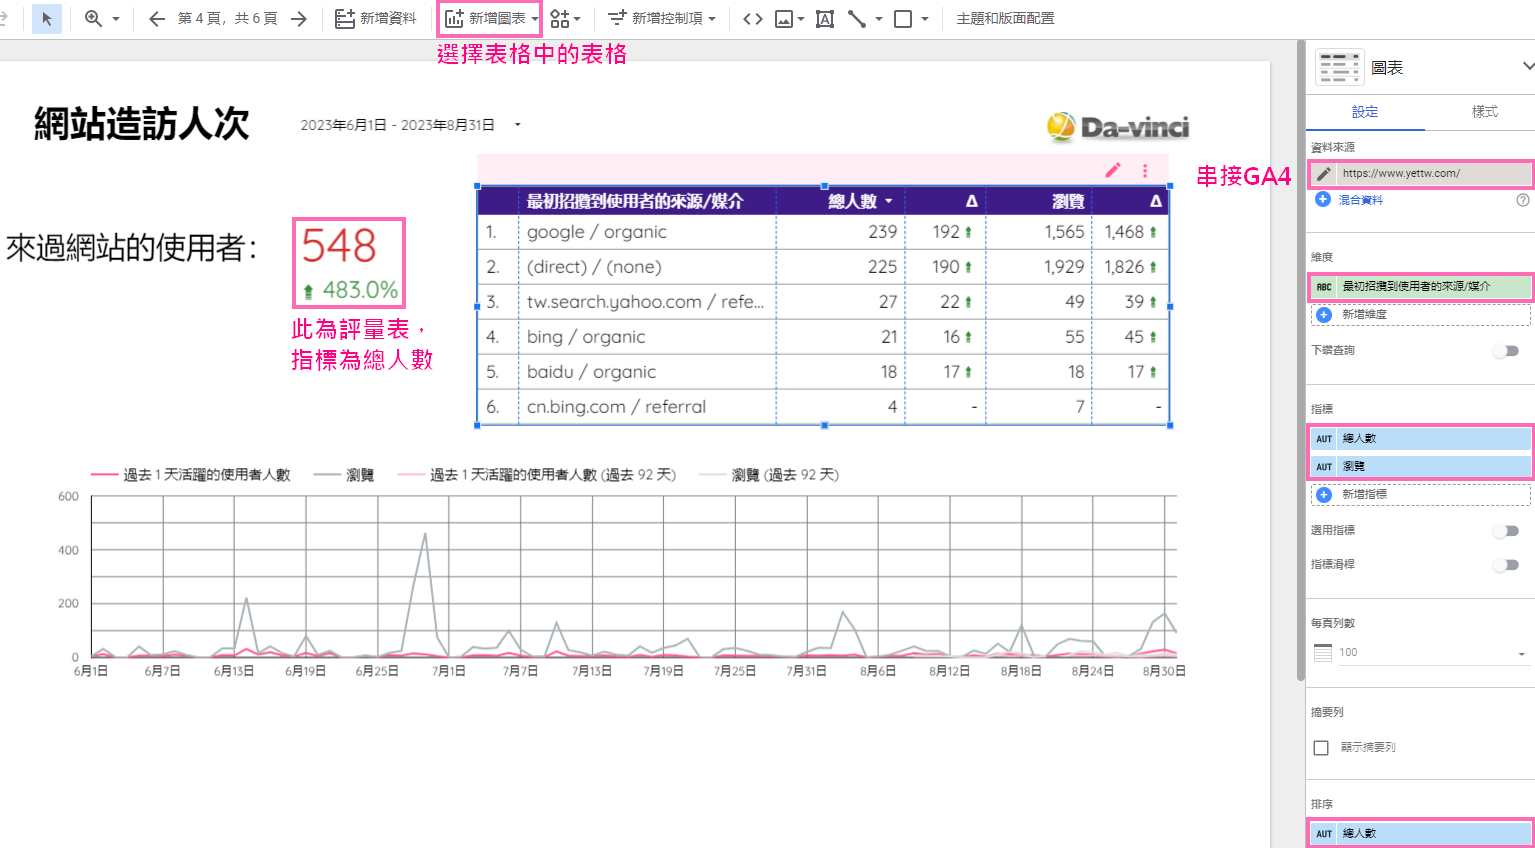Click ABC type icon of dimension
1535x848 pixels.
(1324, 287)
